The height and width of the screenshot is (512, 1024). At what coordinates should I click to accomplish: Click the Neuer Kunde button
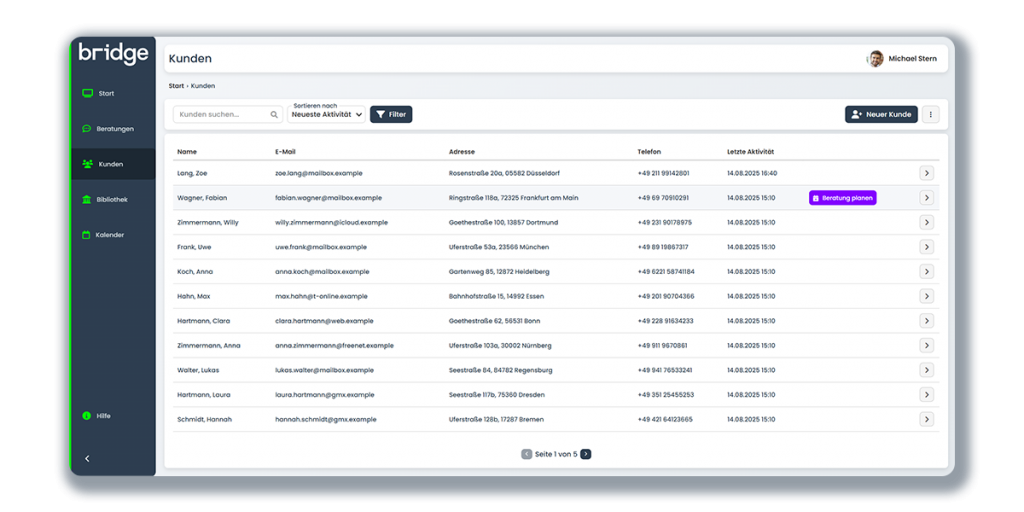pos(881,115)
